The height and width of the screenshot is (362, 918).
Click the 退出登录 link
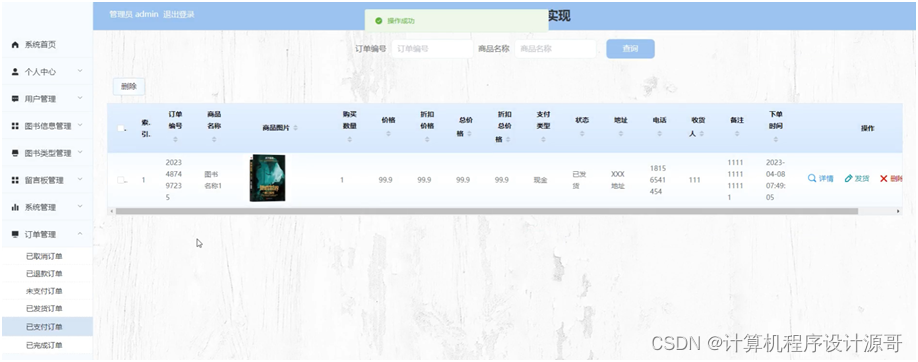click(x=179, y=14)
